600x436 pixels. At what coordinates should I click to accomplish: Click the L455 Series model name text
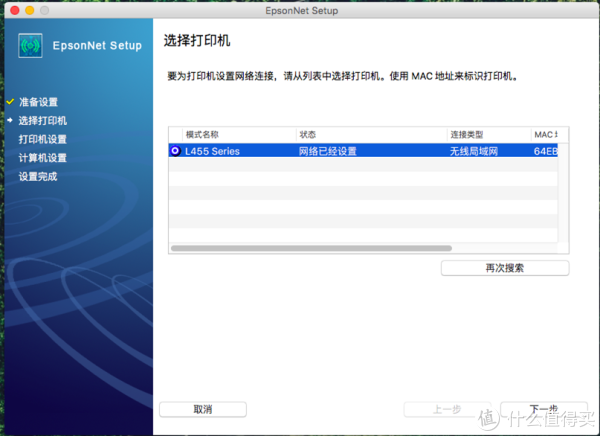tap(212, 151)
